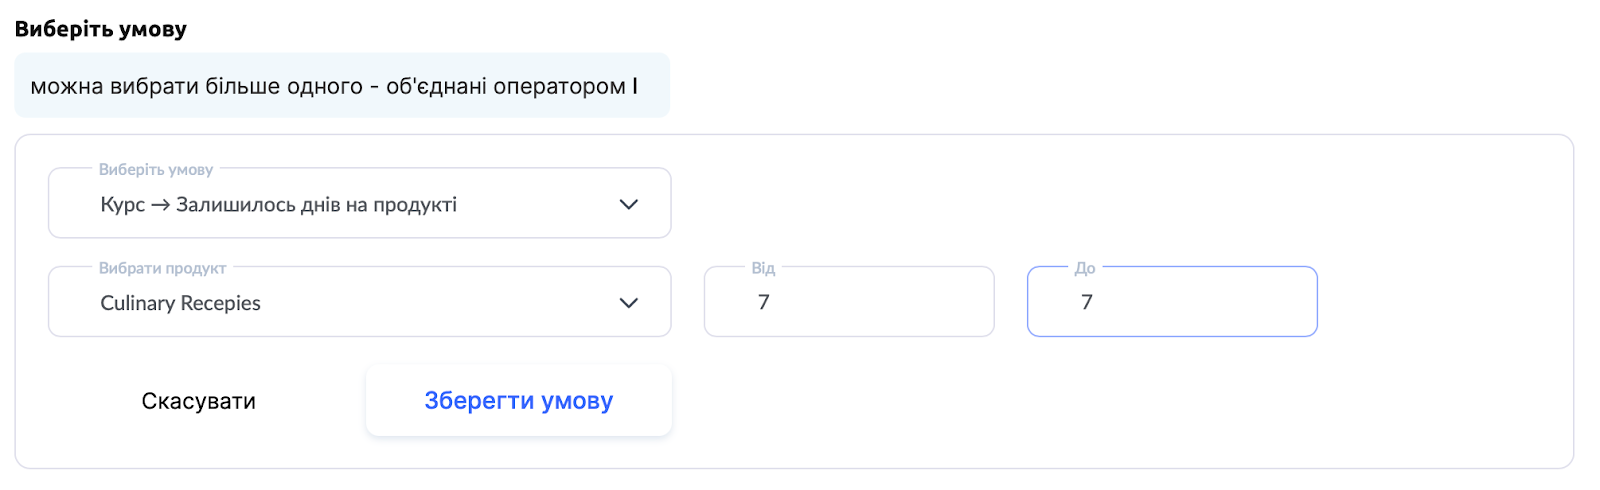The width and height of the screenshot is (1600, 490).
Task: Click 'Залишилось днів на продукті' text
Action: [316, 205]
